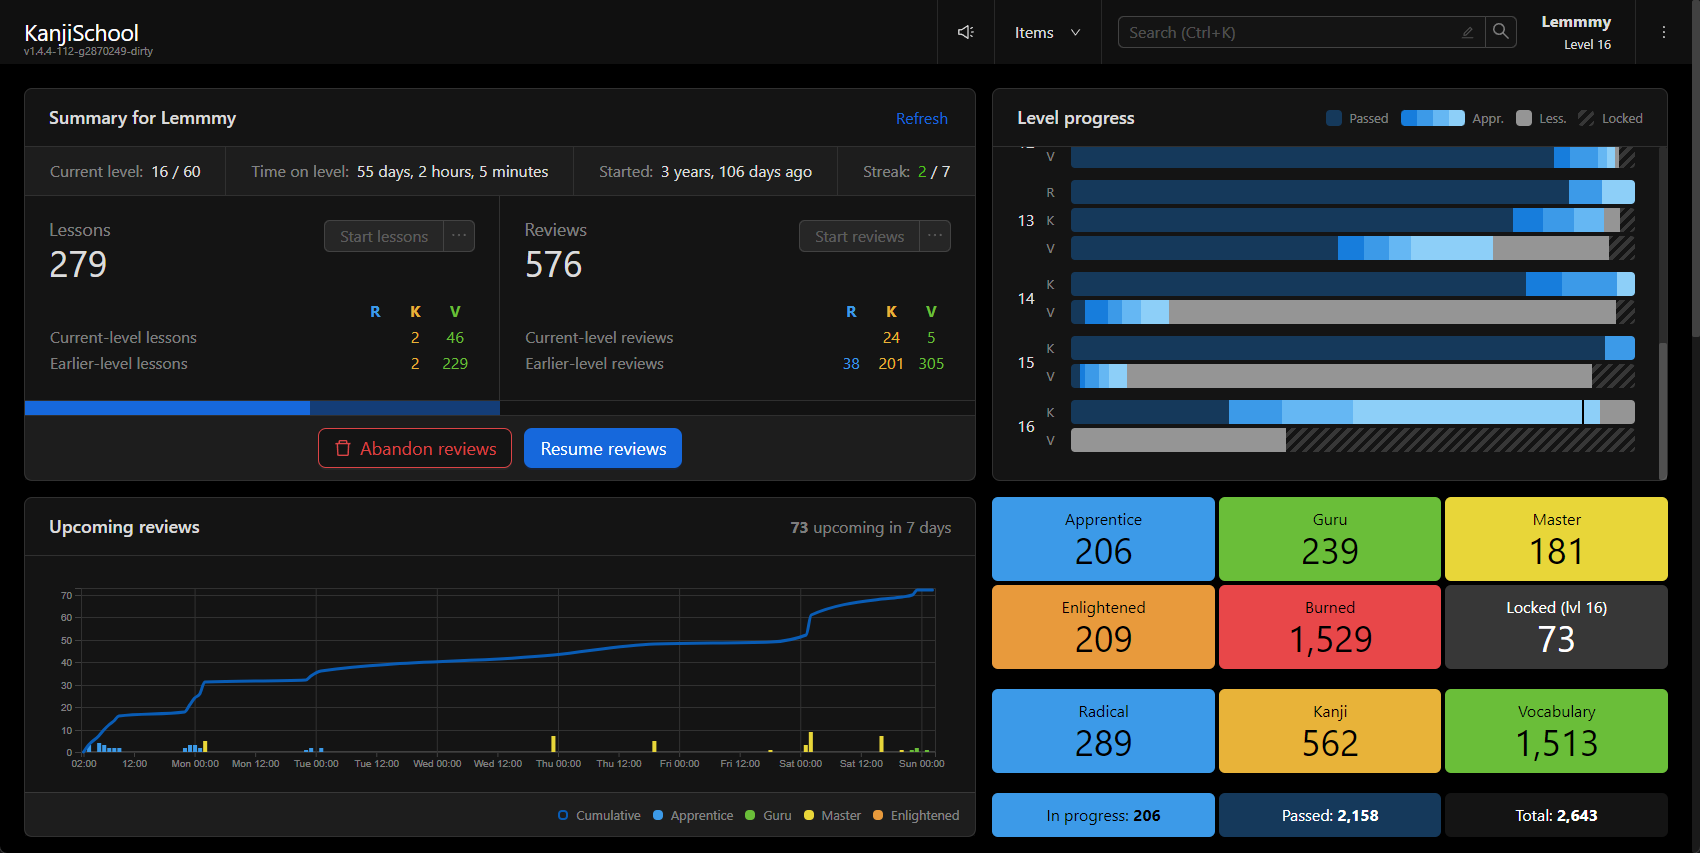Viewport: 1700px width, 853px height.
Task: Open the Items dropdown menu
Action: click(1047, 32)
